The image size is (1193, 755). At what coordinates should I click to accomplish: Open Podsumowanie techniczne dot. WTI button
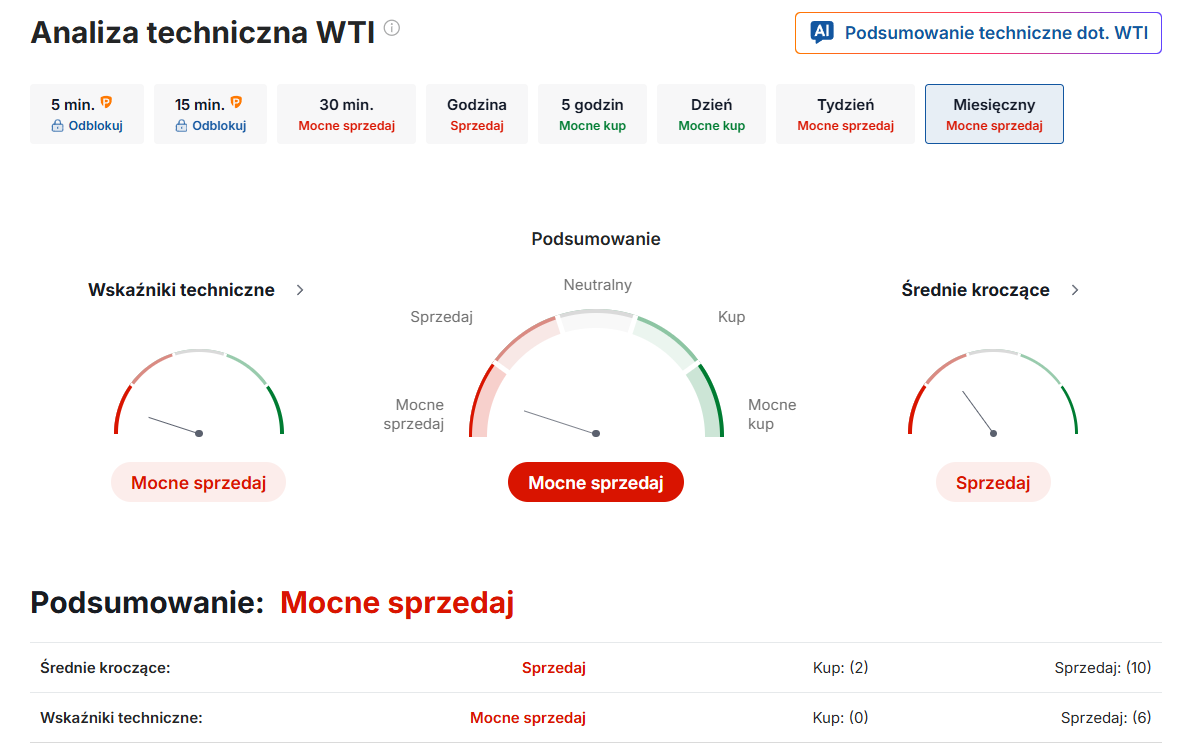point(978,33)
